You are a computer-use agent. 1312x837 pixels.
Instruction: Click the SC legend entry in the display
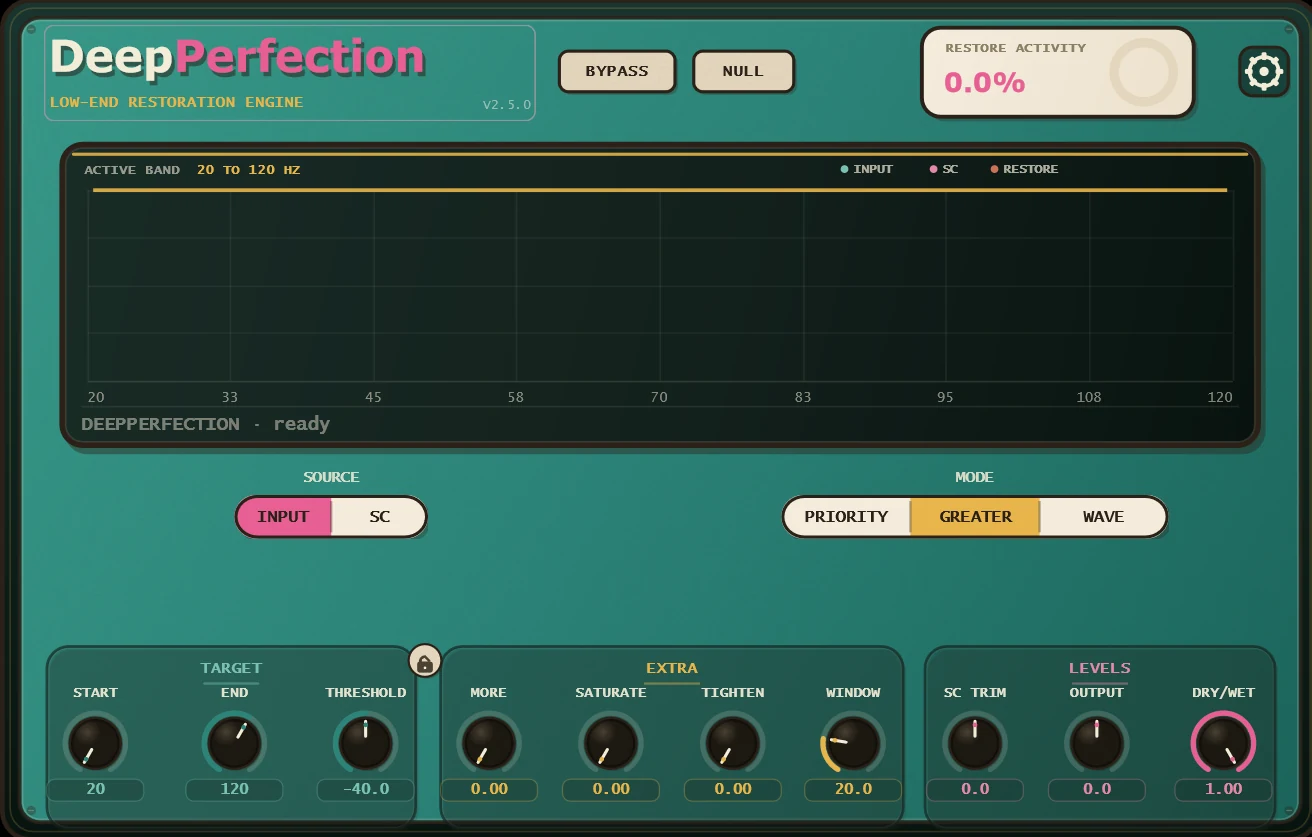click(x=944, y=169)
